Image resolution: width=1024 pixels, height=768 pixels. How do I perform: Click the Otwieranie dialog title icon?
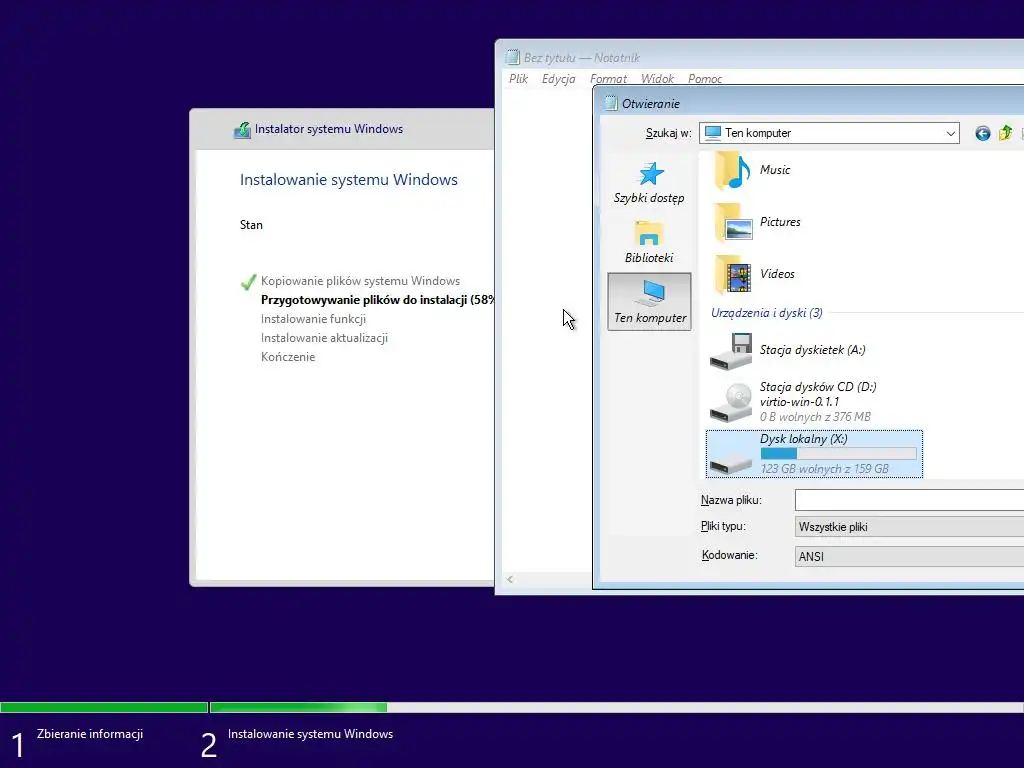point(611,103)
